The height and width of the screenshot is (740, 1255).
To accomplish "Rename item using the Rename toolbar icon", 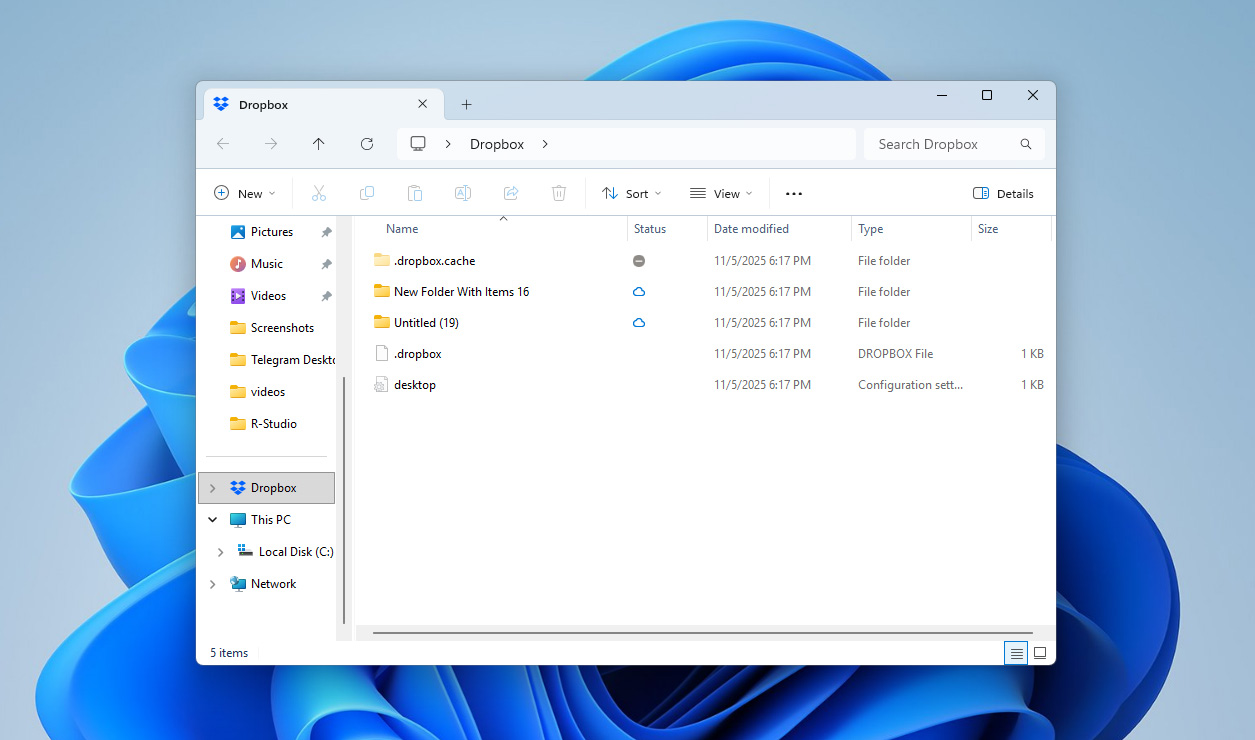I will (462, 192).
